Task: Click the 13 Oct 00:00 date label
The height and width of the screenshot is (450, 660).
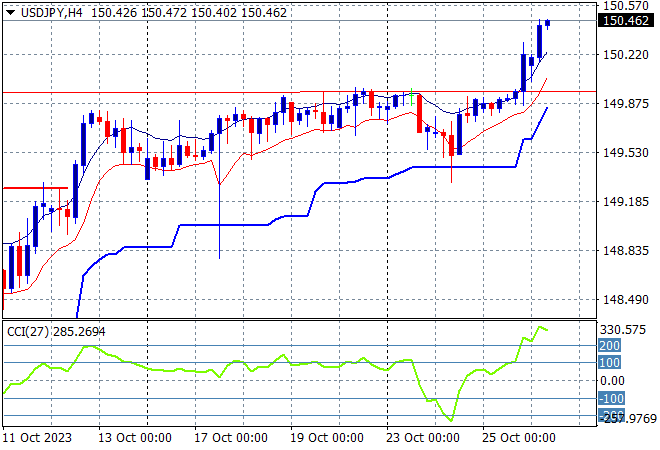Action: (x=135, y=438)
